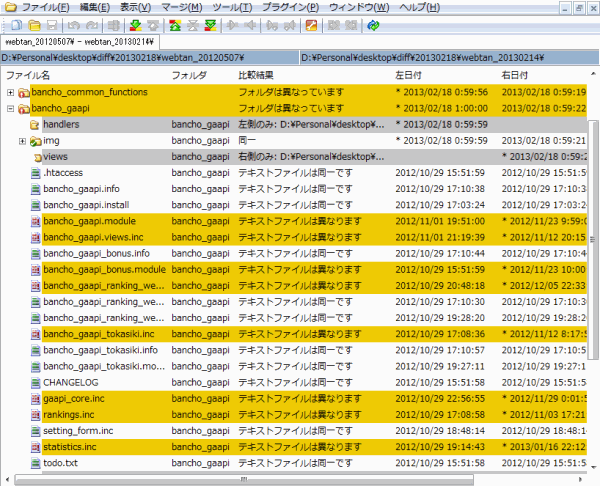Open the プラグイン(P) menu
The image size is (600, 486).
pos(290,7)
